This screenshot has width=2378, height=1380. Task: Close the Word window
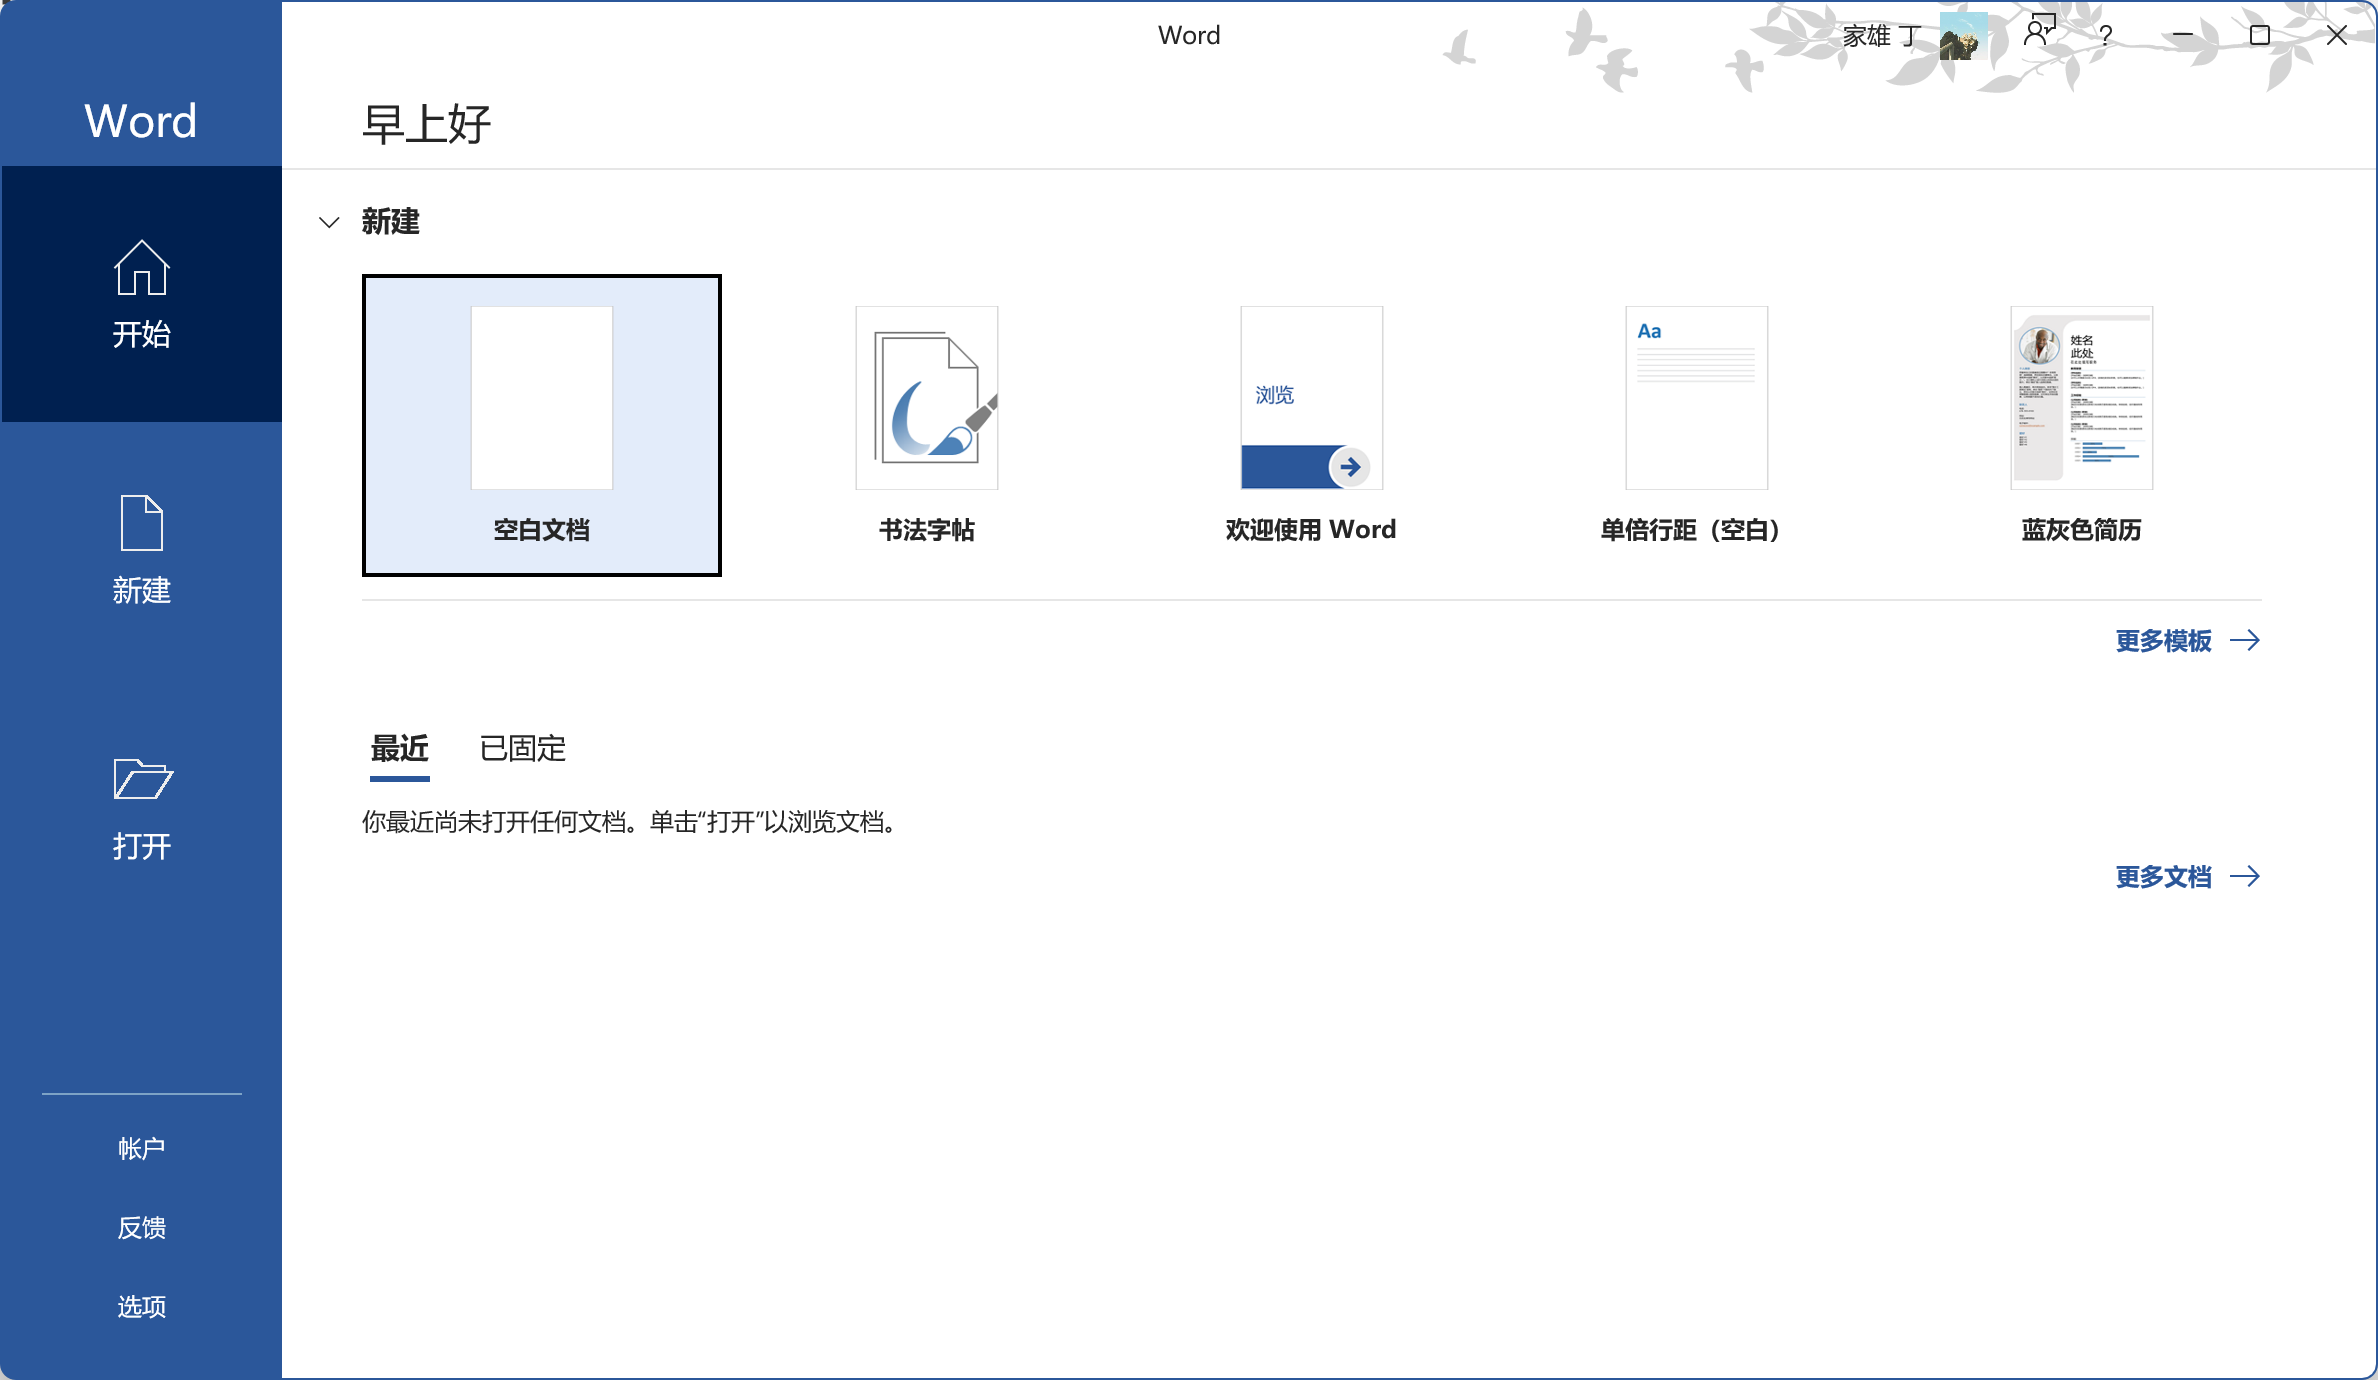point(2337,35)
